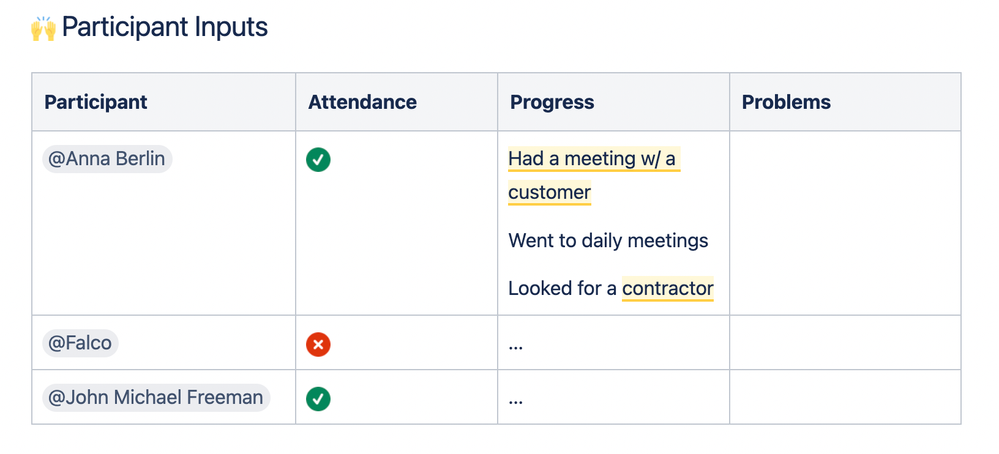This screenshot has width=999, height=454.
Task: Click John Michael Freeman's empty Problems cell
Action: (845, 397)
